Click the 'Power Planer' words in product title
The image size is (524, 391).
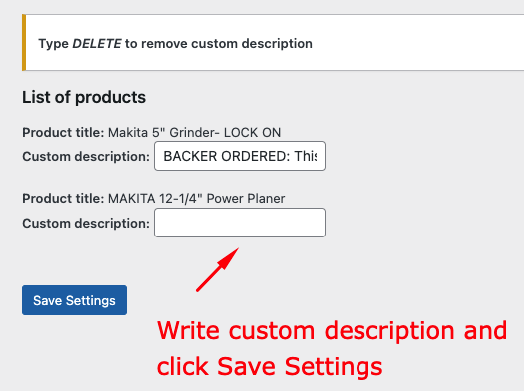tap(246, 199)
